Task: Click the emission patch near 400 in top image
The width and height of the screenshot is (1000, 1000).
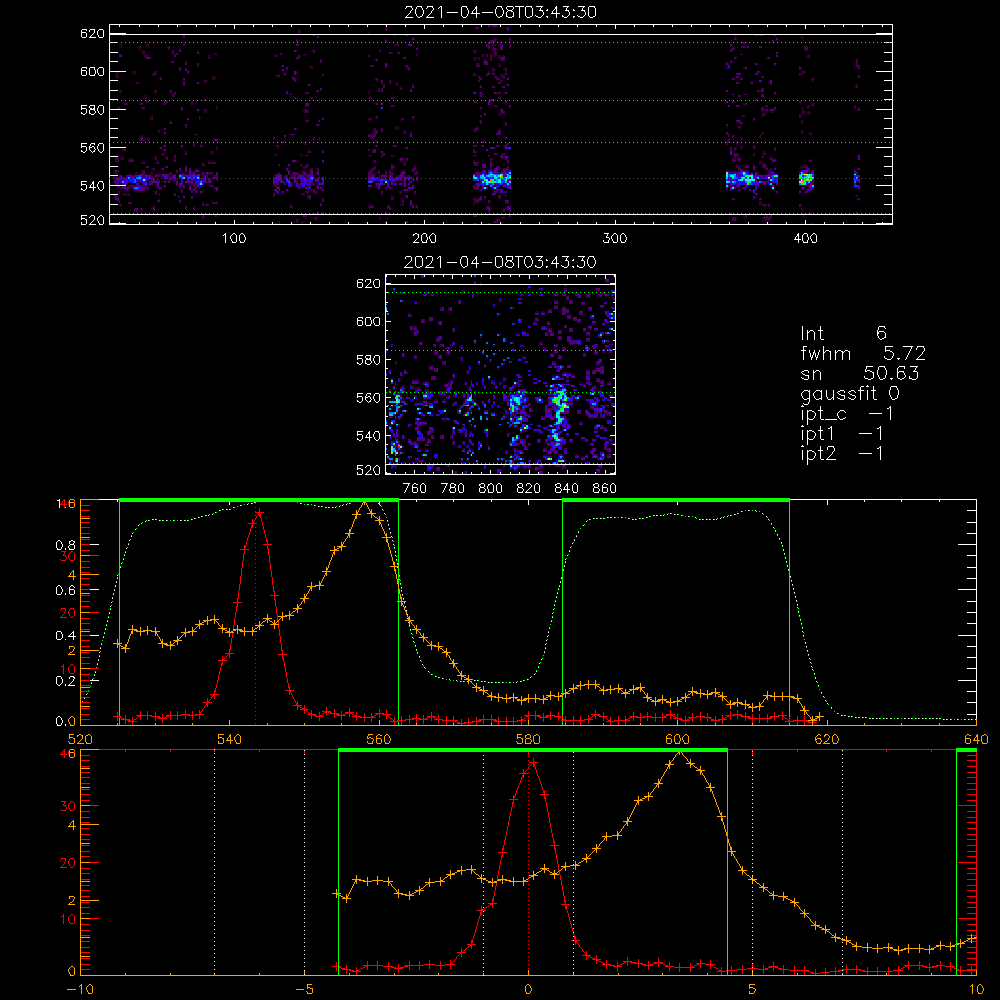Action: 807,179
